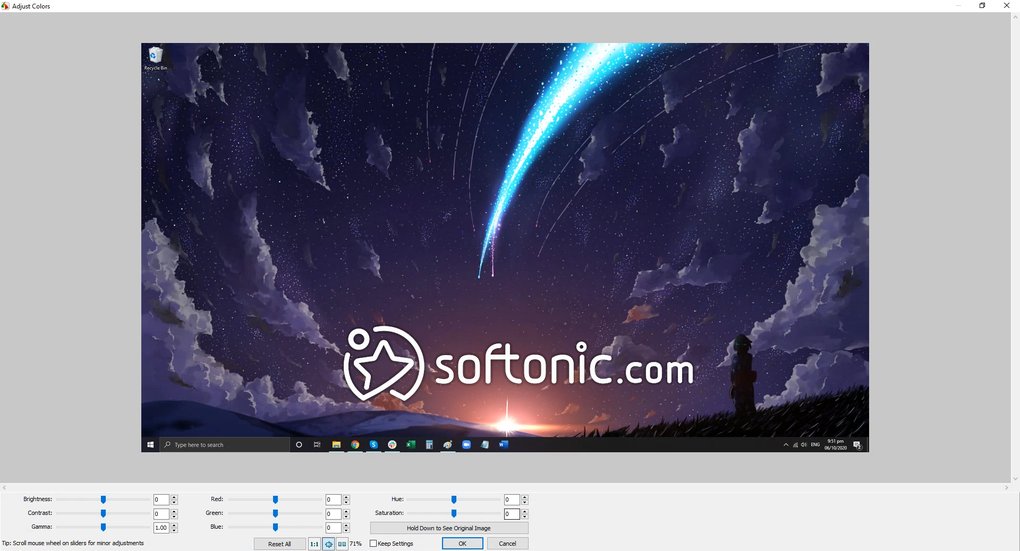Viewport: 1020px width, 551px height.
Task: Enable the Keep Settings checkbox
Action: [x=373, y=544]
